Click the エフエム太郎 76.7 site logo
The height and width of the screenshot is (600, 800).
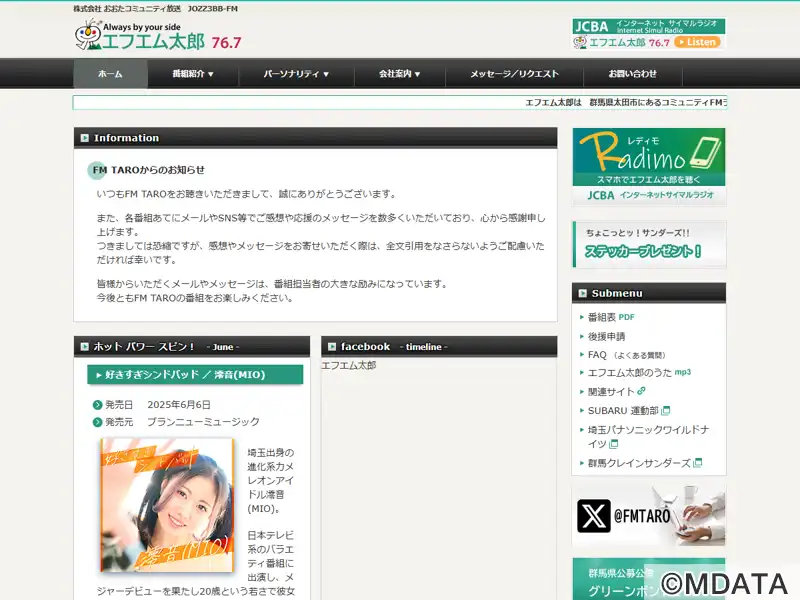[158, 35]
